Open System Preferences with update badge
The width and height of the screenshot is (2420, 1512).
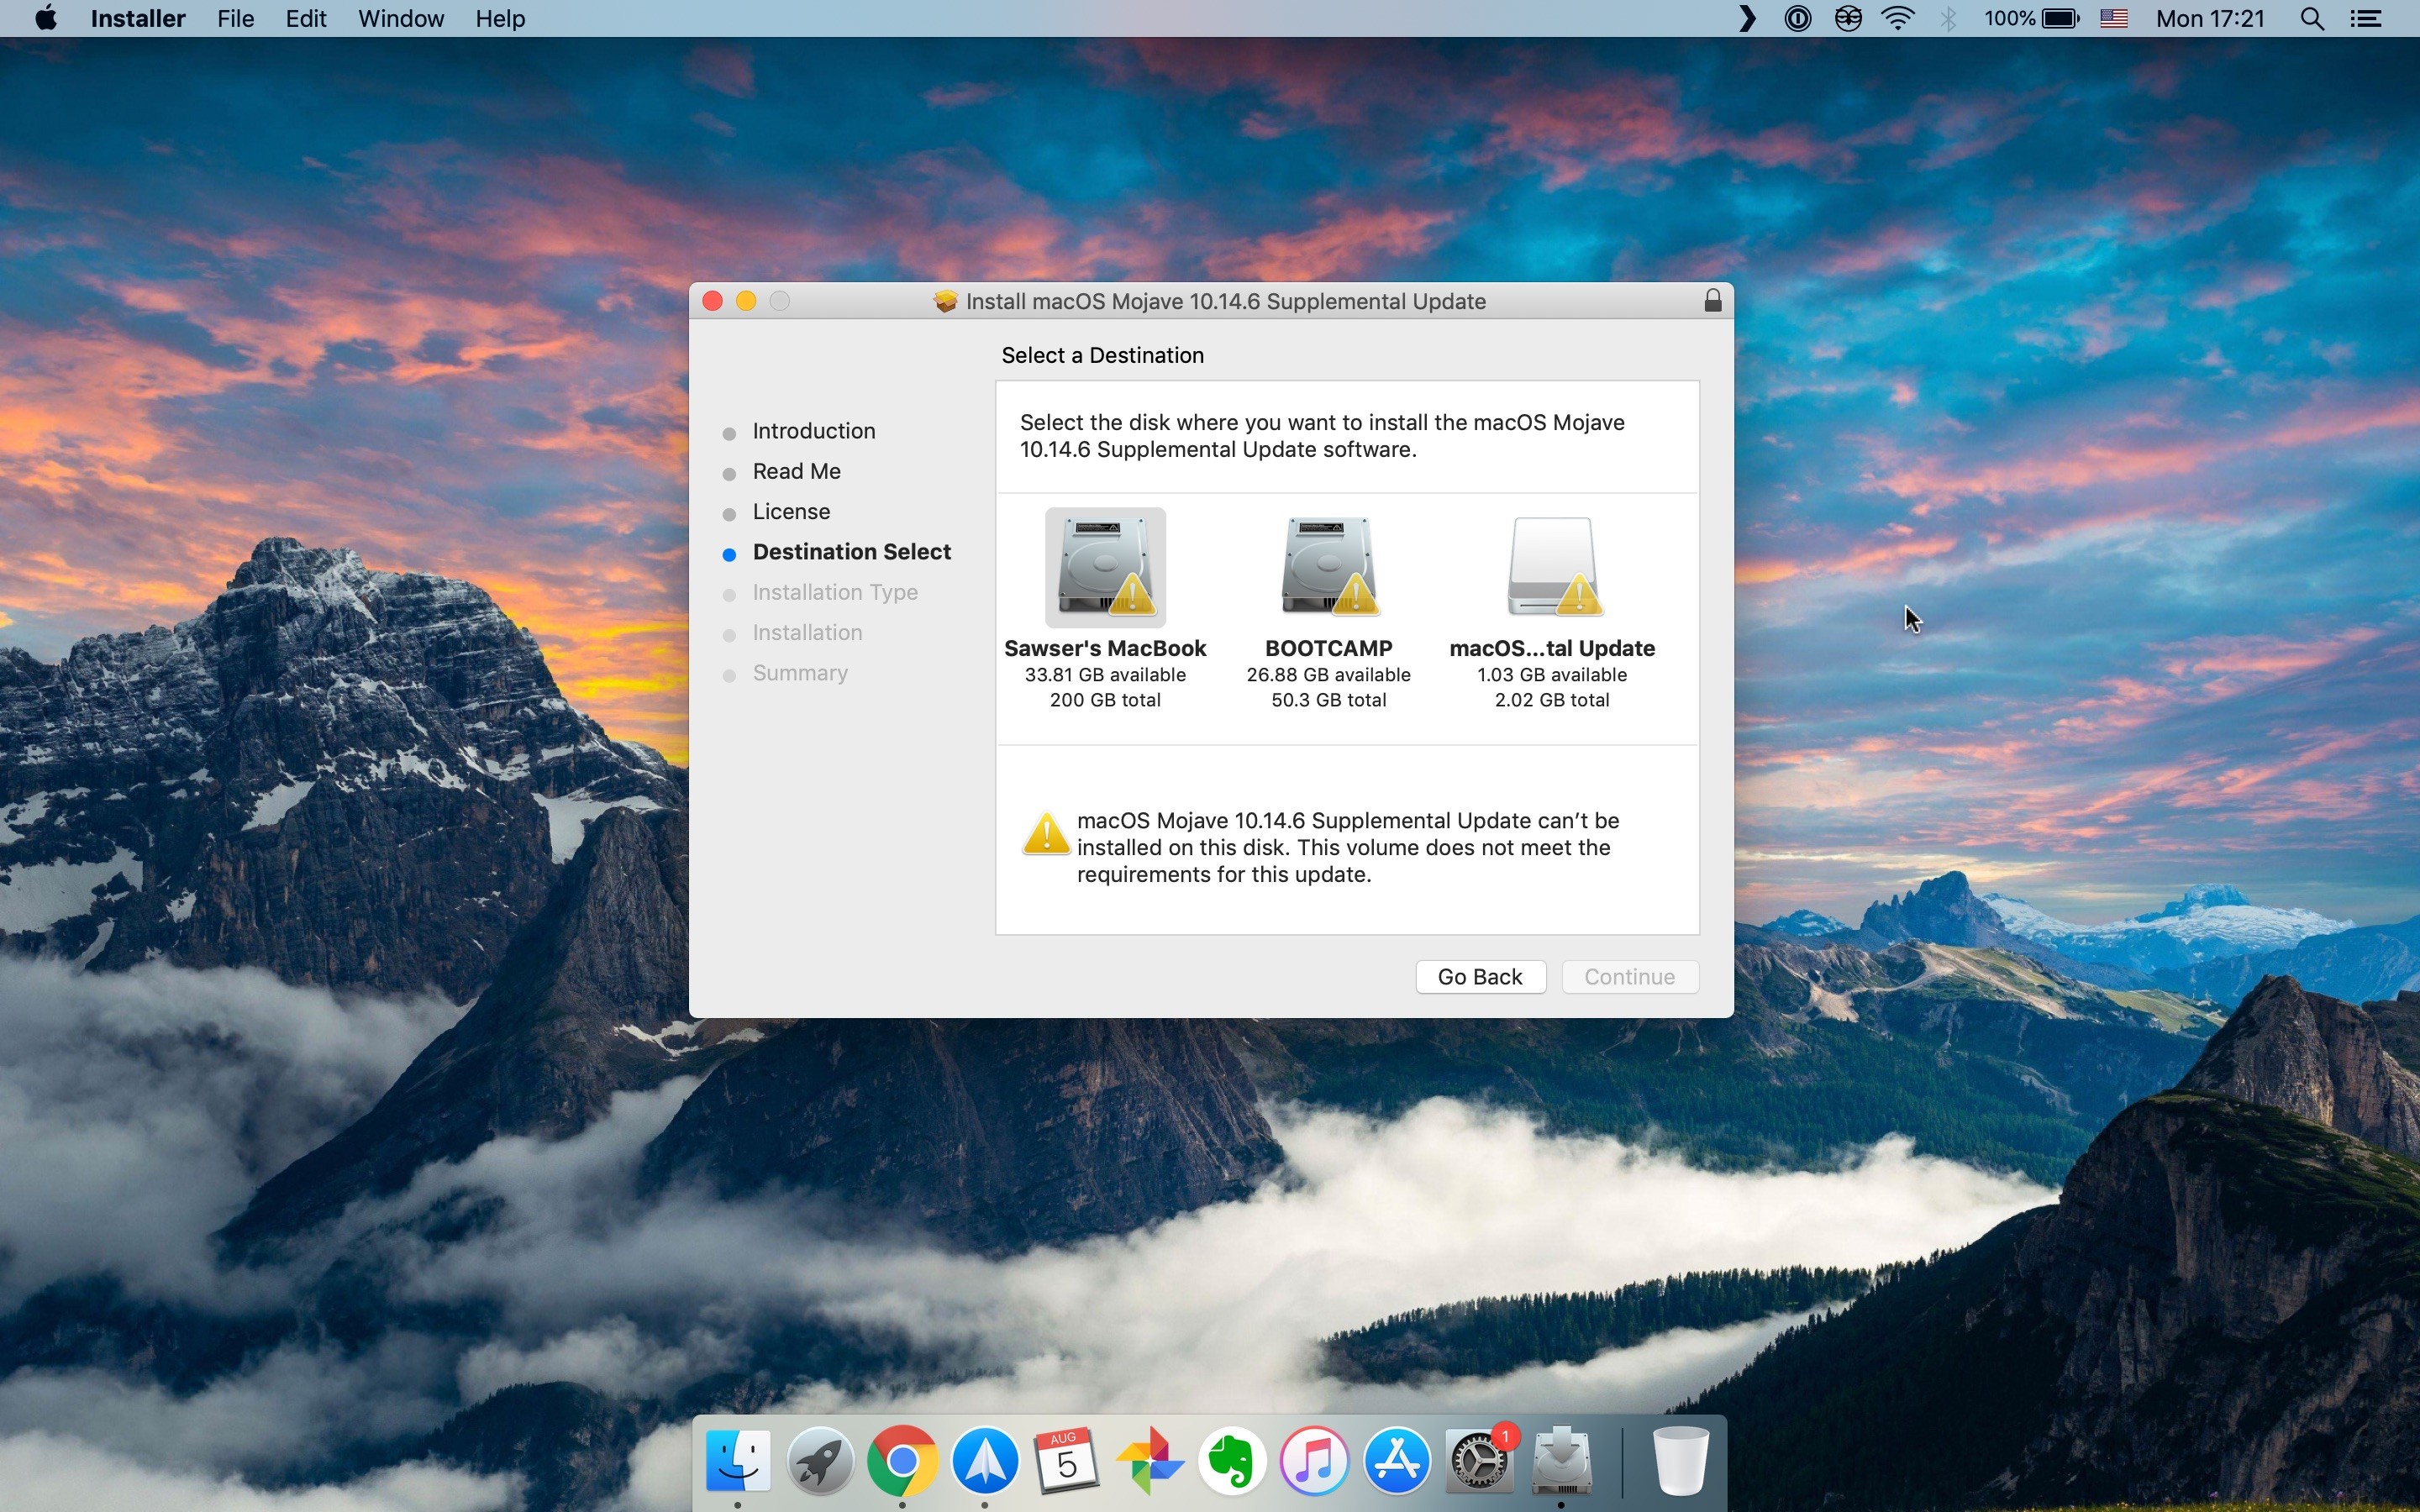[x=1479, y=1461]
